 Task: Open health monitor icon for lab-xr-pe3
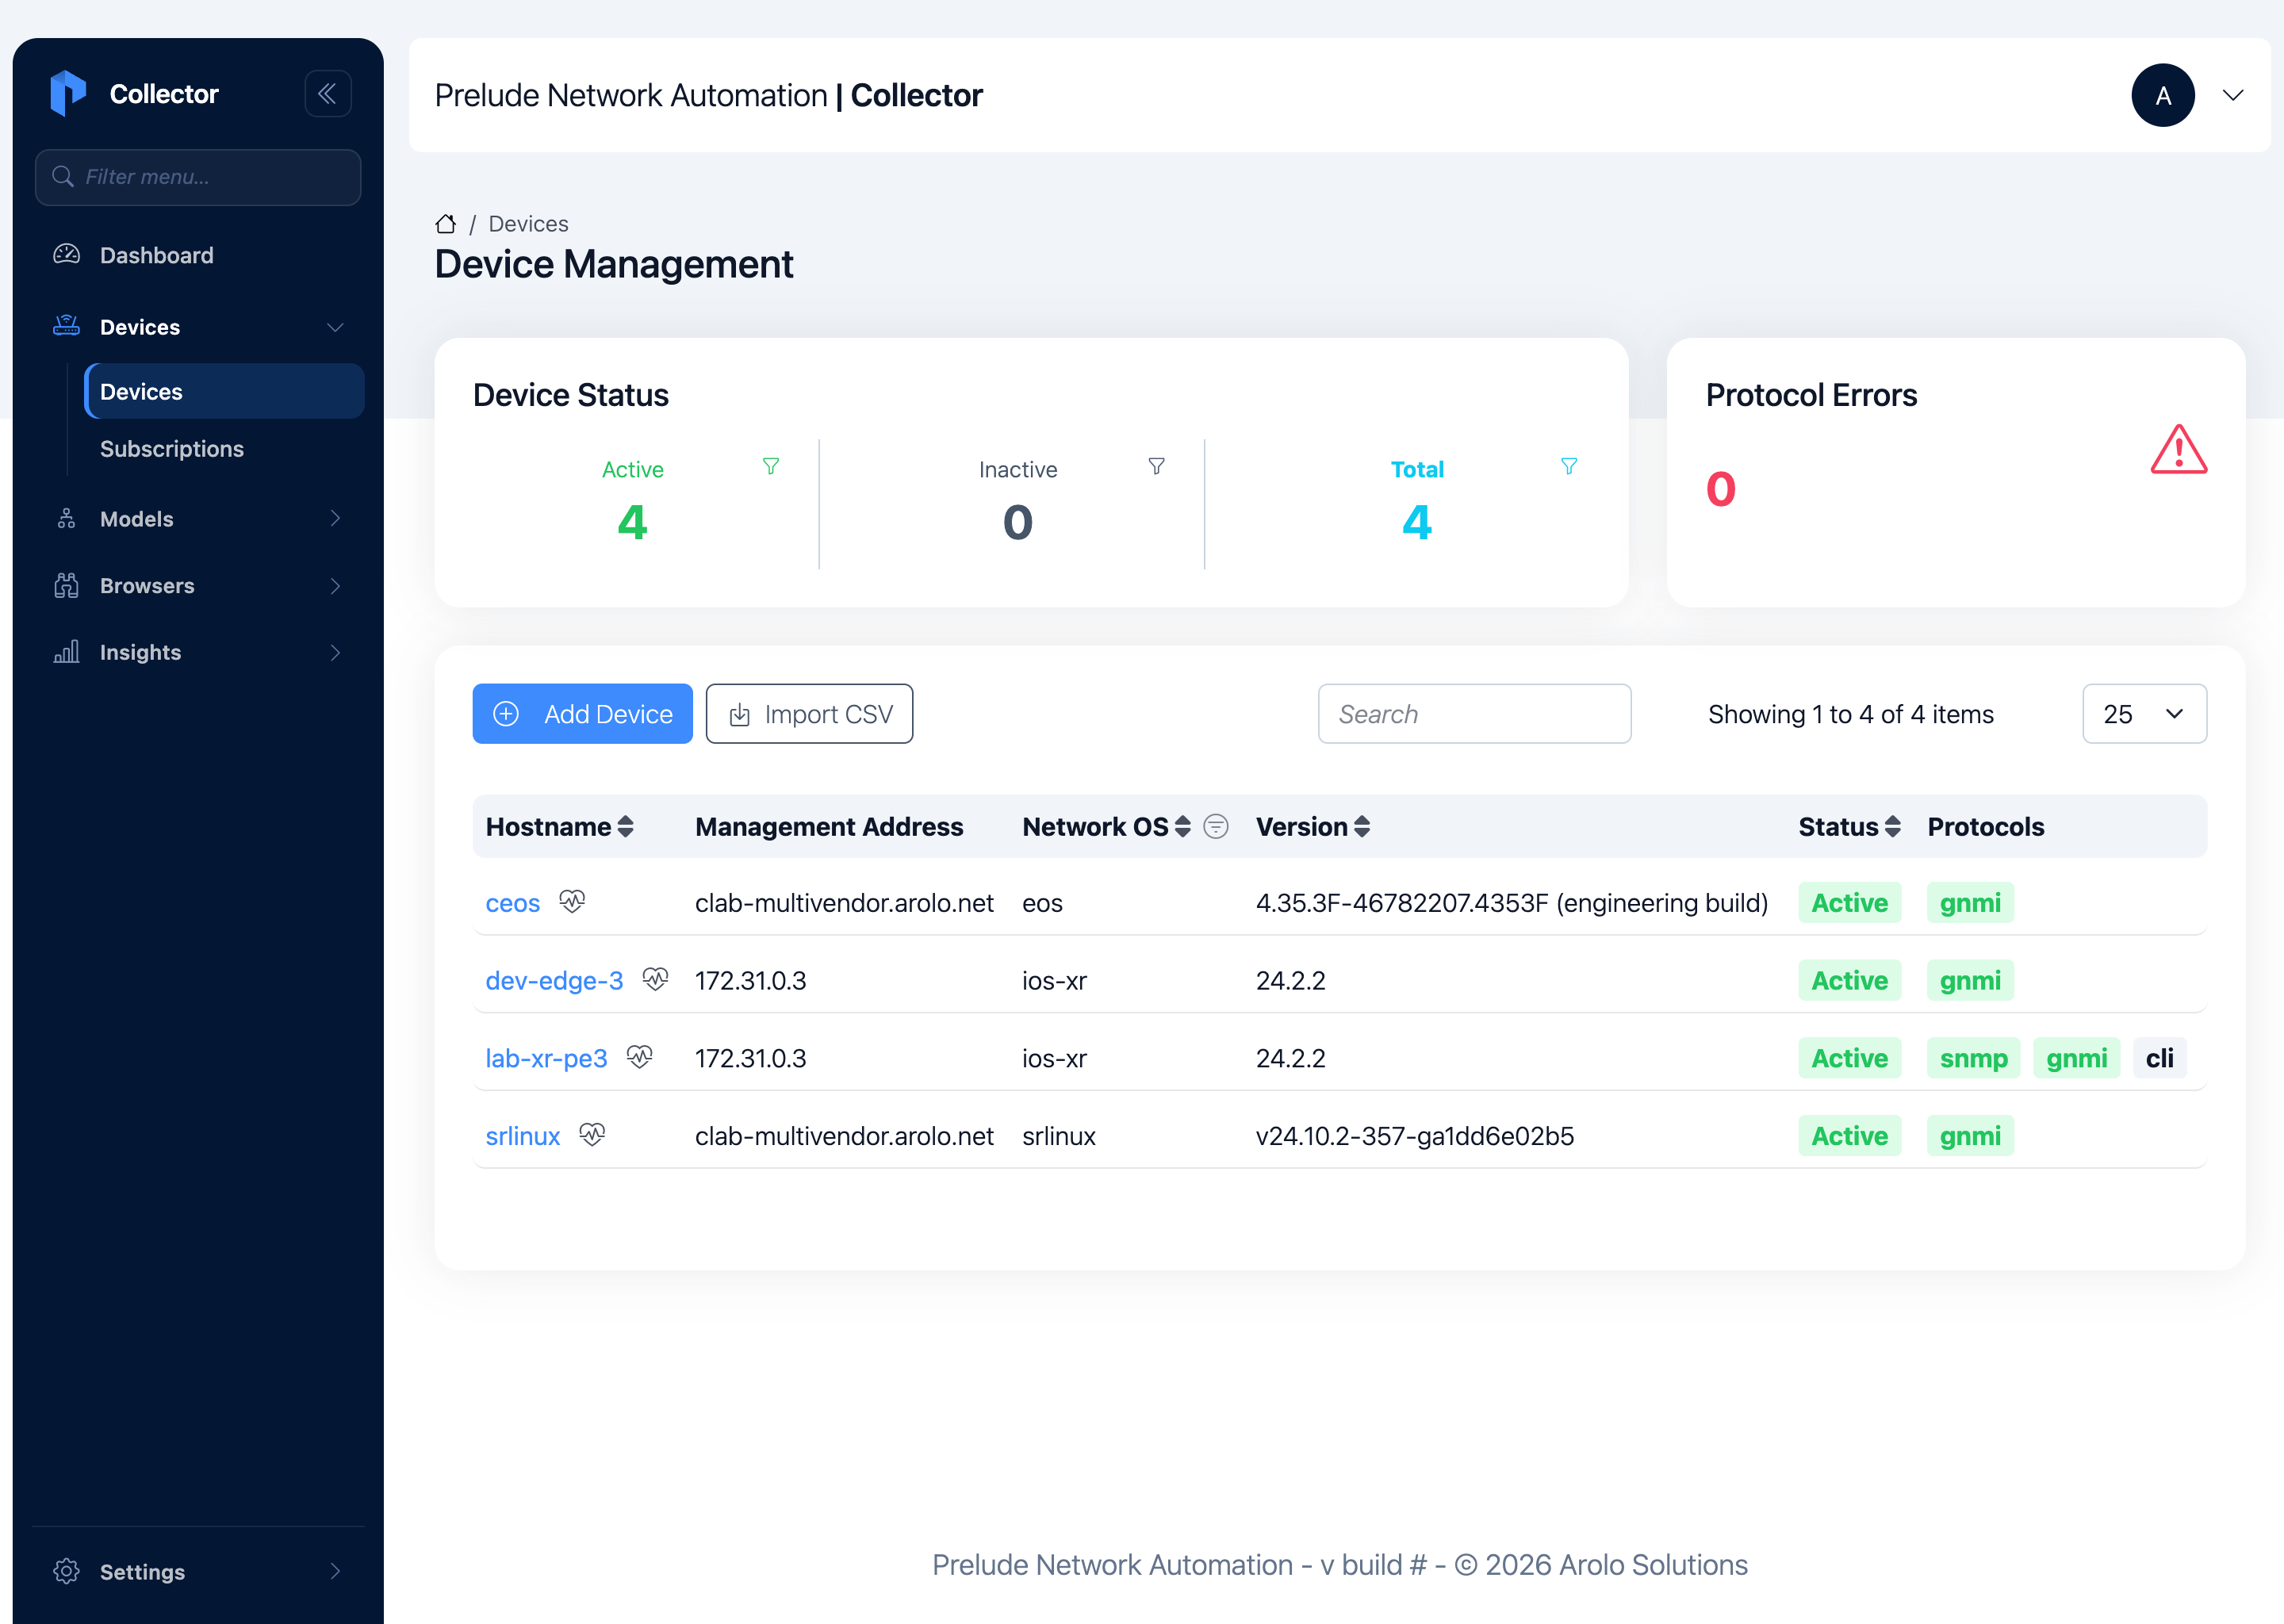pyautogui.click(x=640, y=1057)
